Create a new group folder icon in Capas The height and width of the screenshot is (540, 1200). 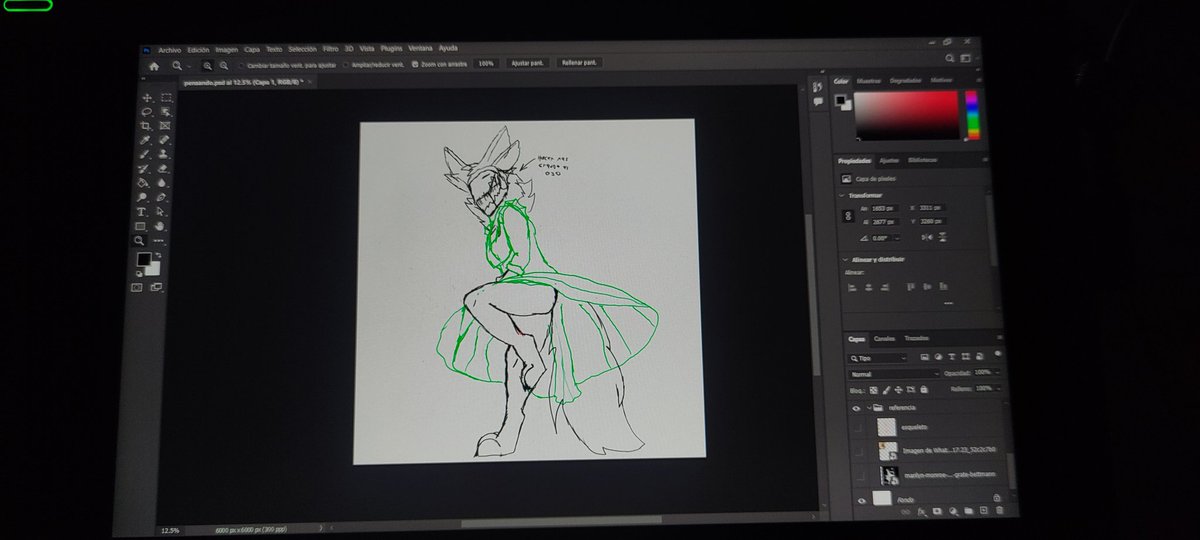point(968,511)
